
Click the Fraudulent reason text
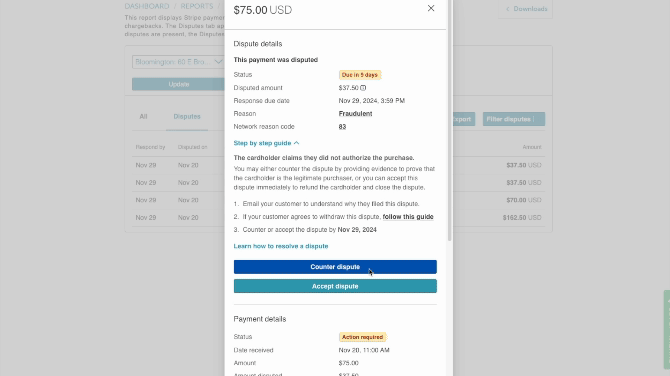coord(356,114)
